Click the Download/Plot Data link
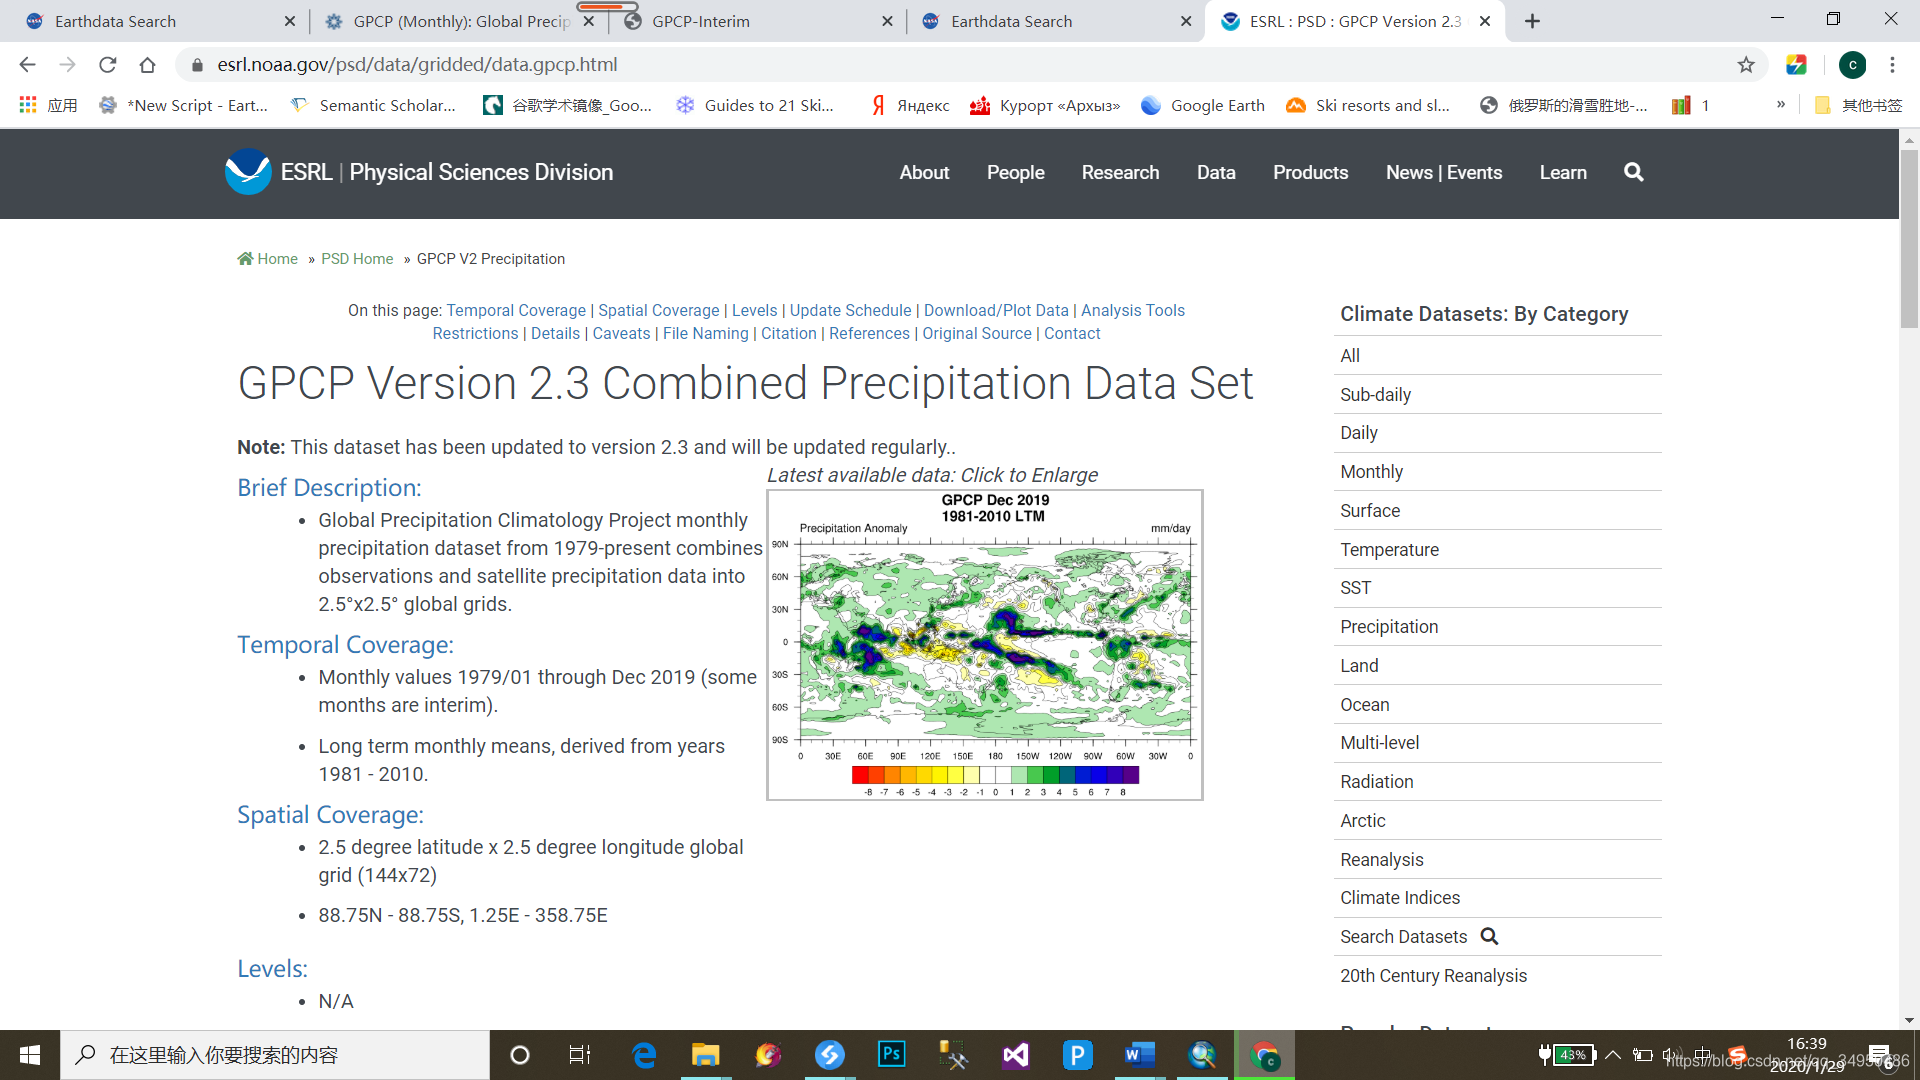Viewport: 1920px width, 1080px height. pos(996,310)
